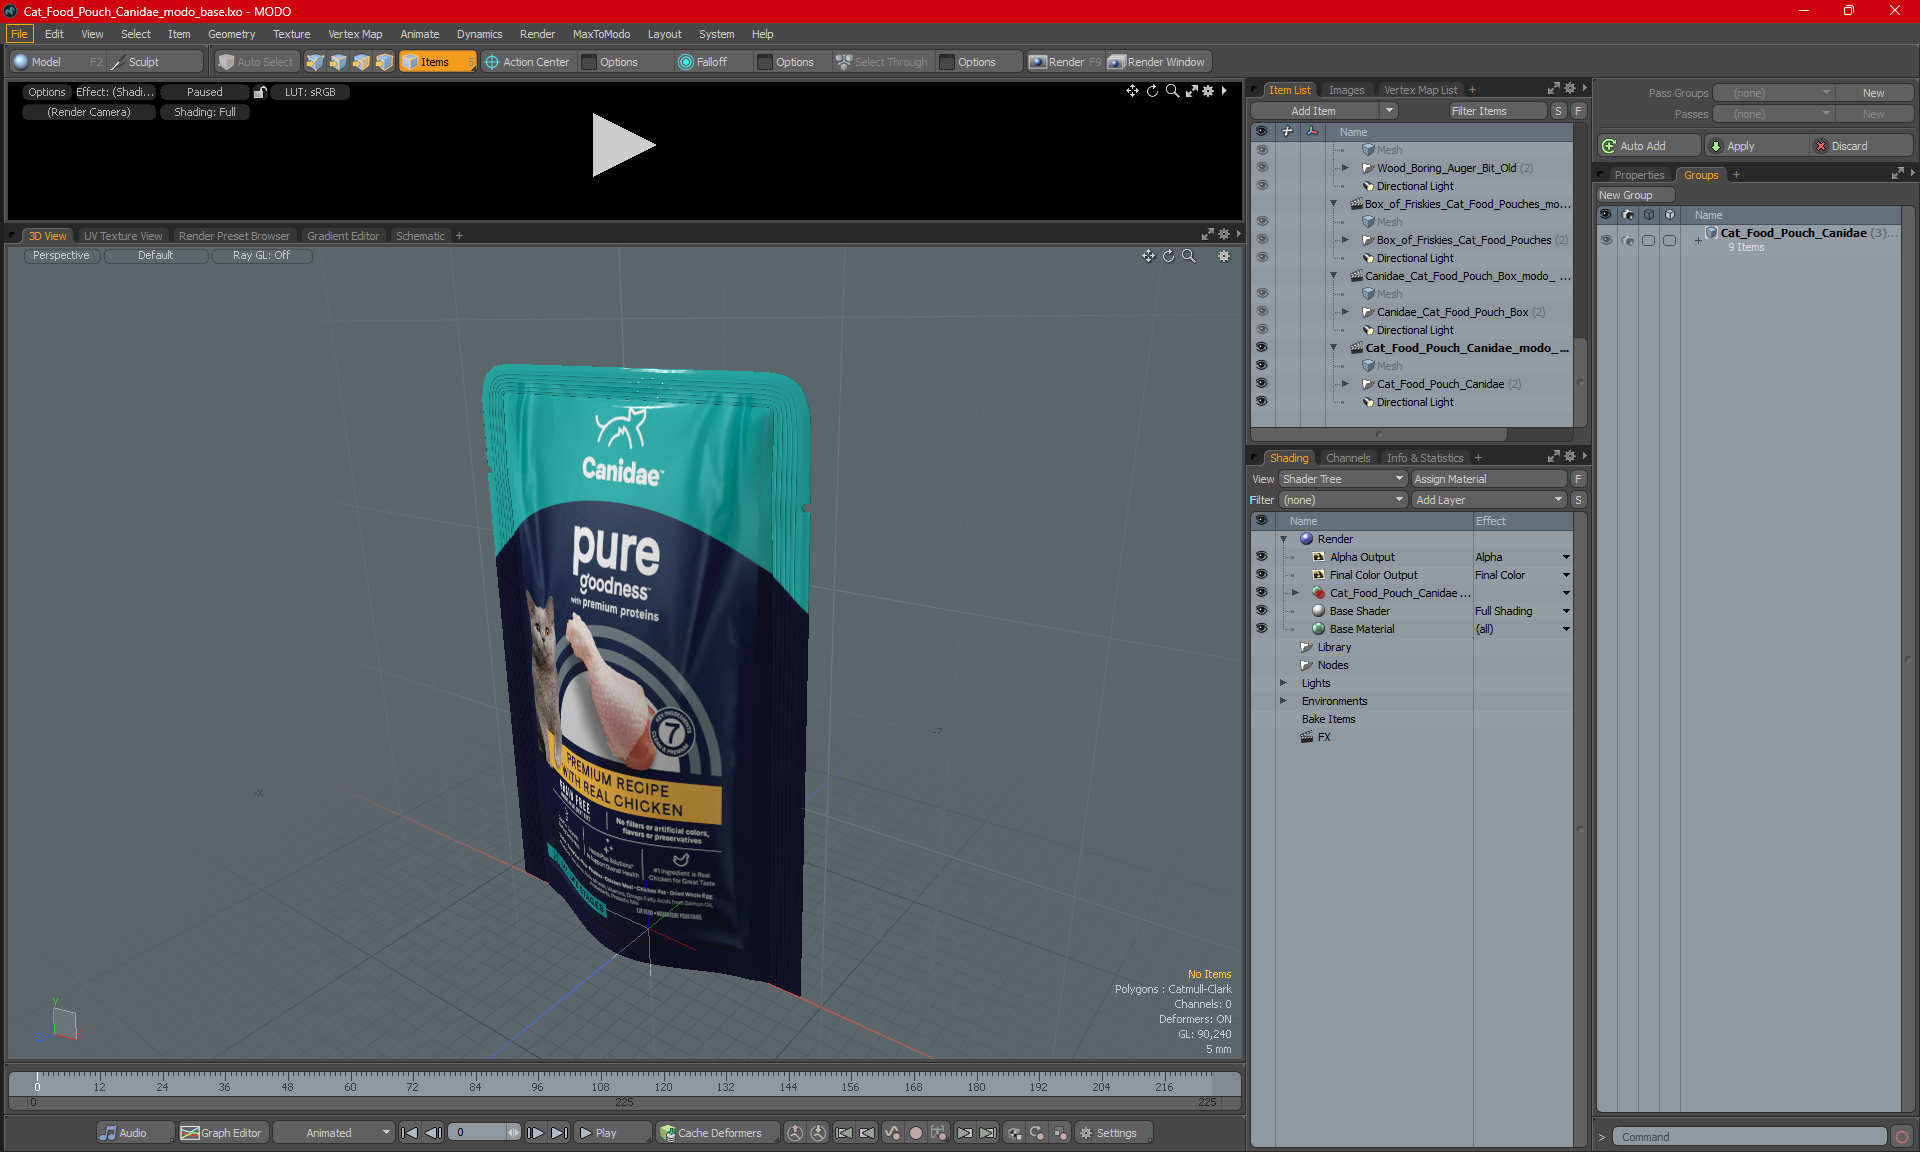The image size is (1920, 1152).
Task: Select Edges mode cube icon
Action: click(x=338, y=62)
